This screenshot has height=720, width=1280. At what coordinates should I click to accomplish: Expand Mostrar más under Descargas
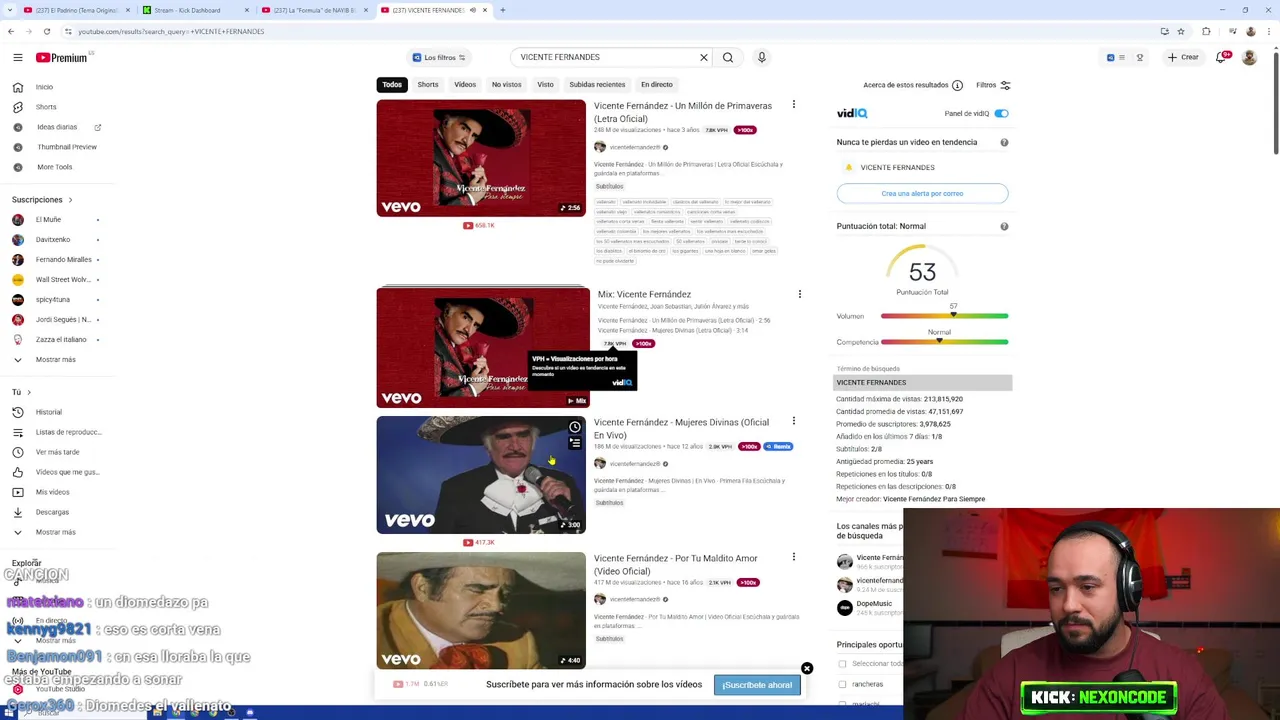click(55, 532)
